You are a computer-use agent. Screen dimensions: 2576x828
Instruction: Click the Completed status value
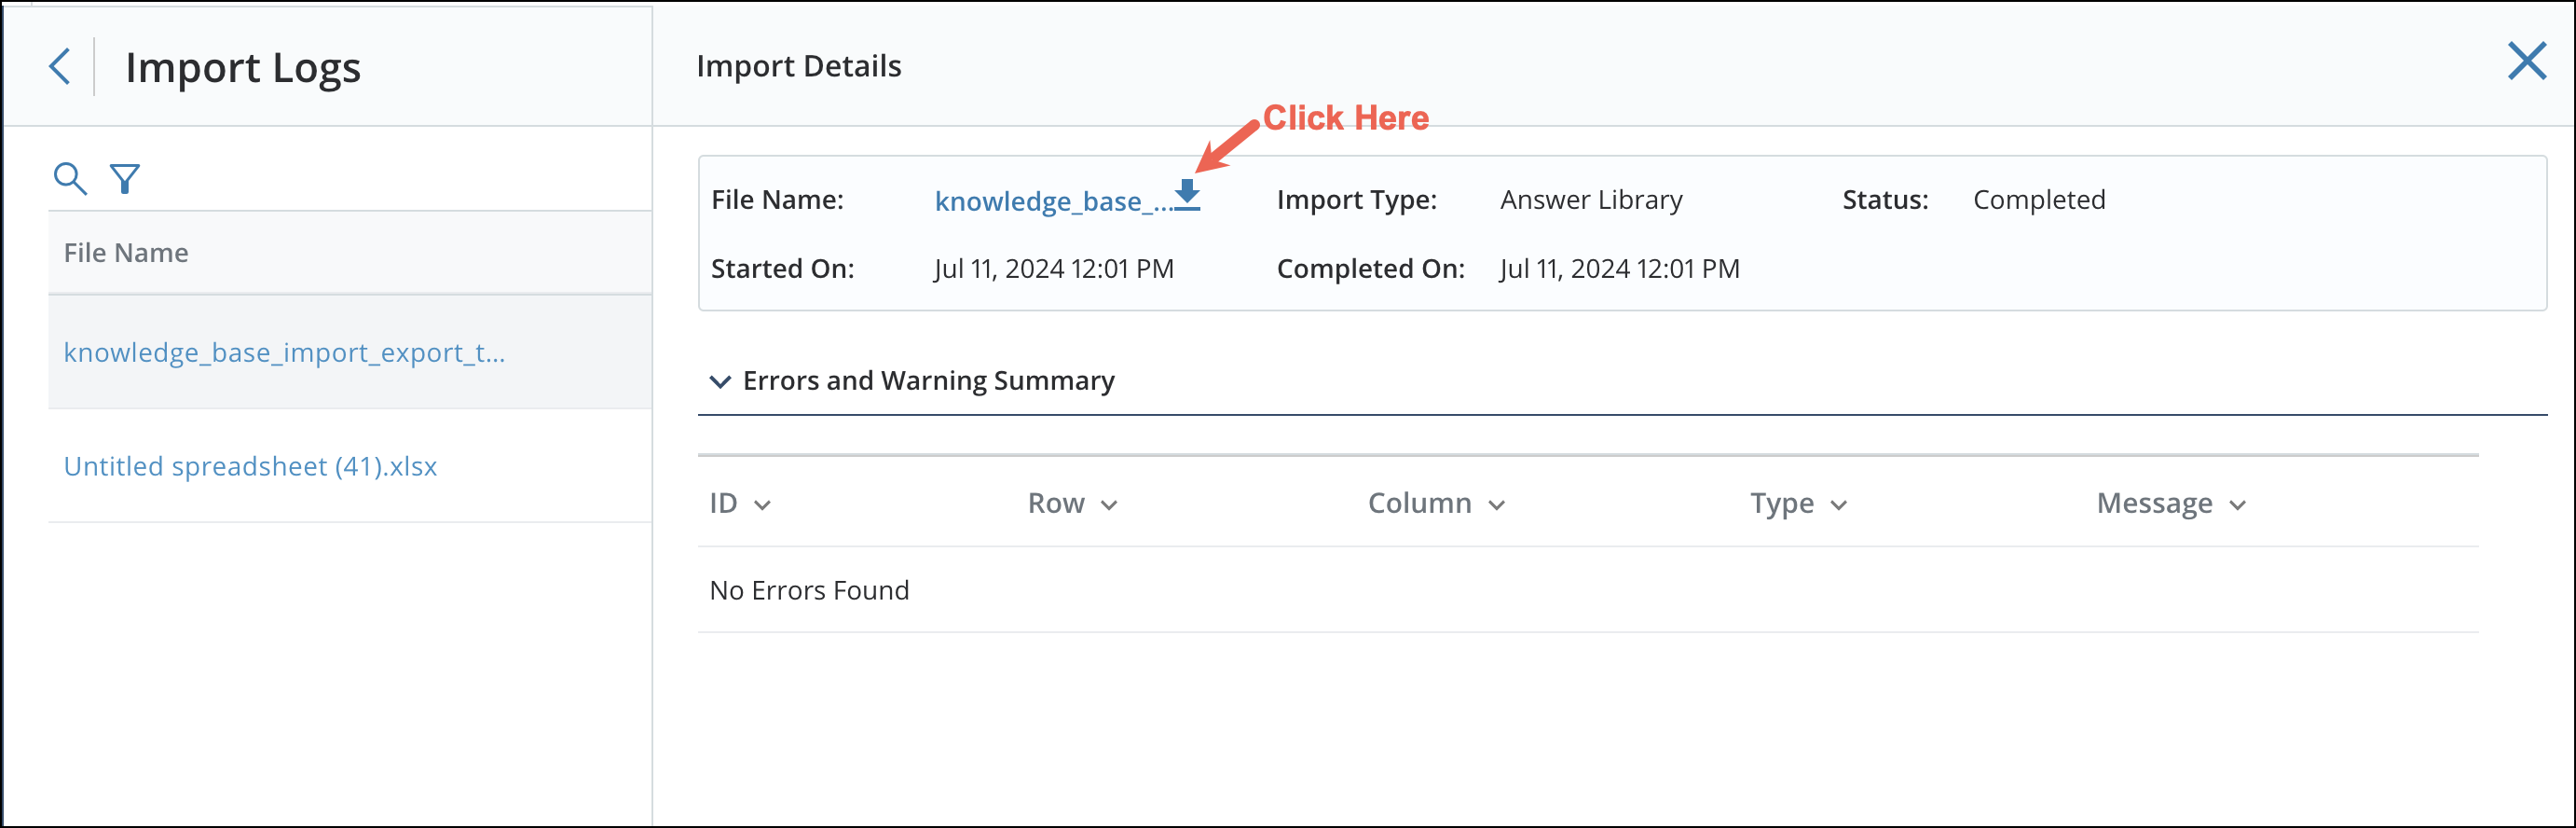2038,200
